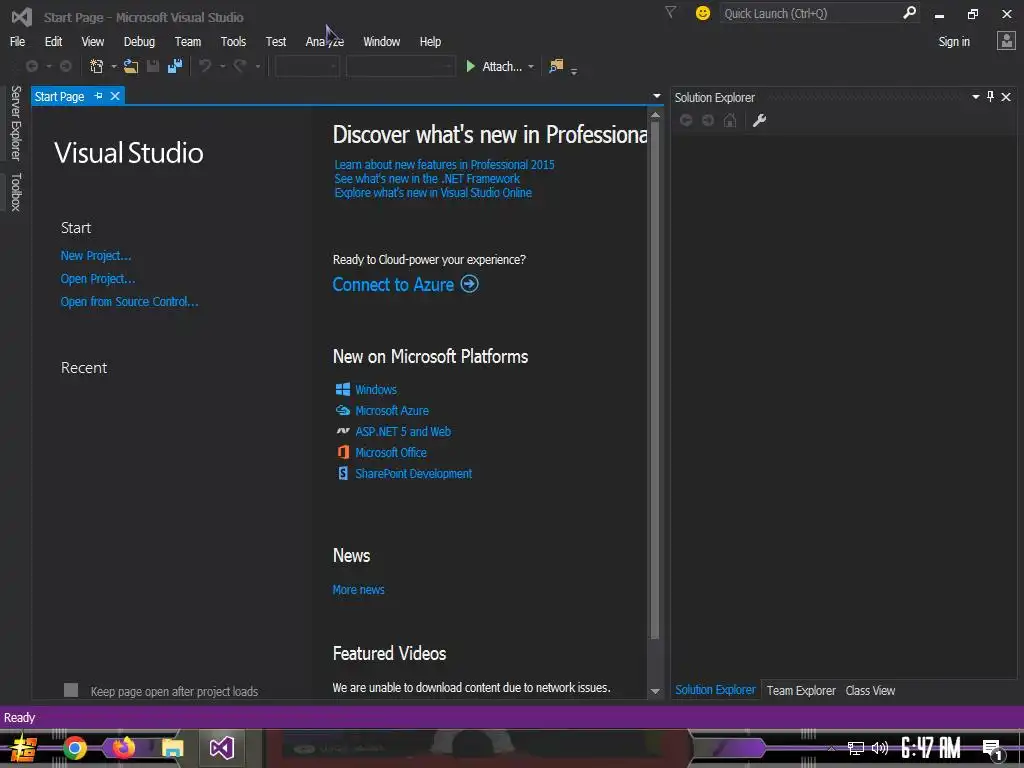Open File Explorer from the taskbar
The image size is (1024, 768).
pyautogui.click(x=172, y=748)
